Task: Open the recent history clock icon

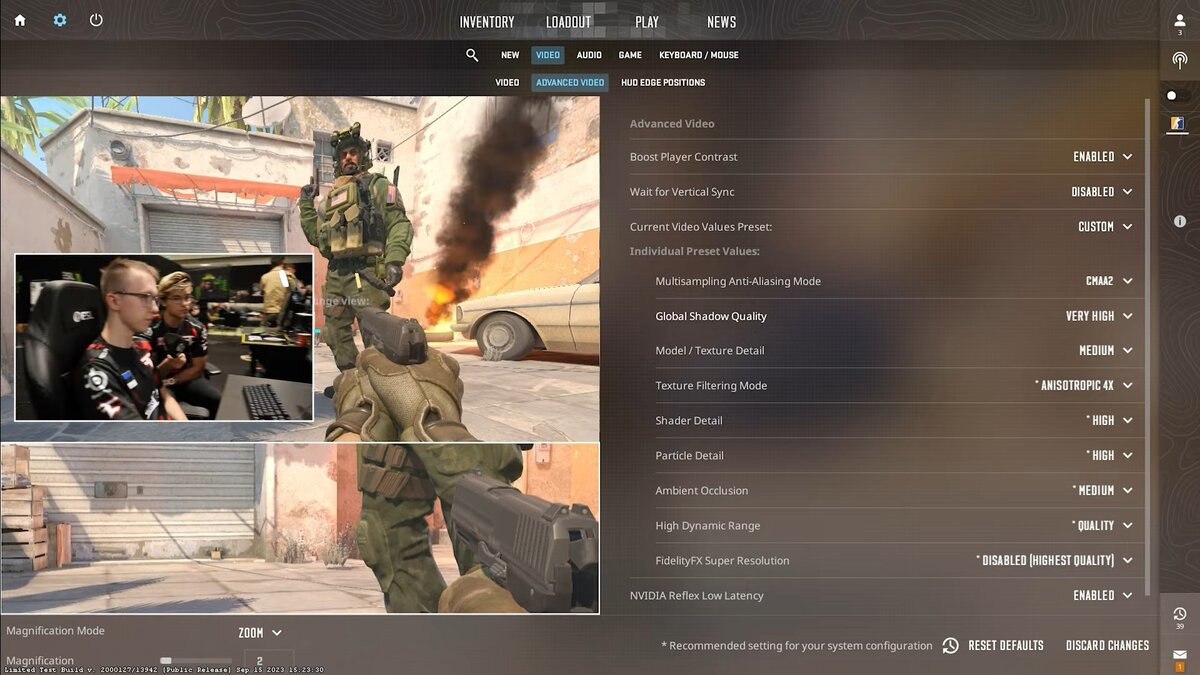Action: pos(1179,616)
